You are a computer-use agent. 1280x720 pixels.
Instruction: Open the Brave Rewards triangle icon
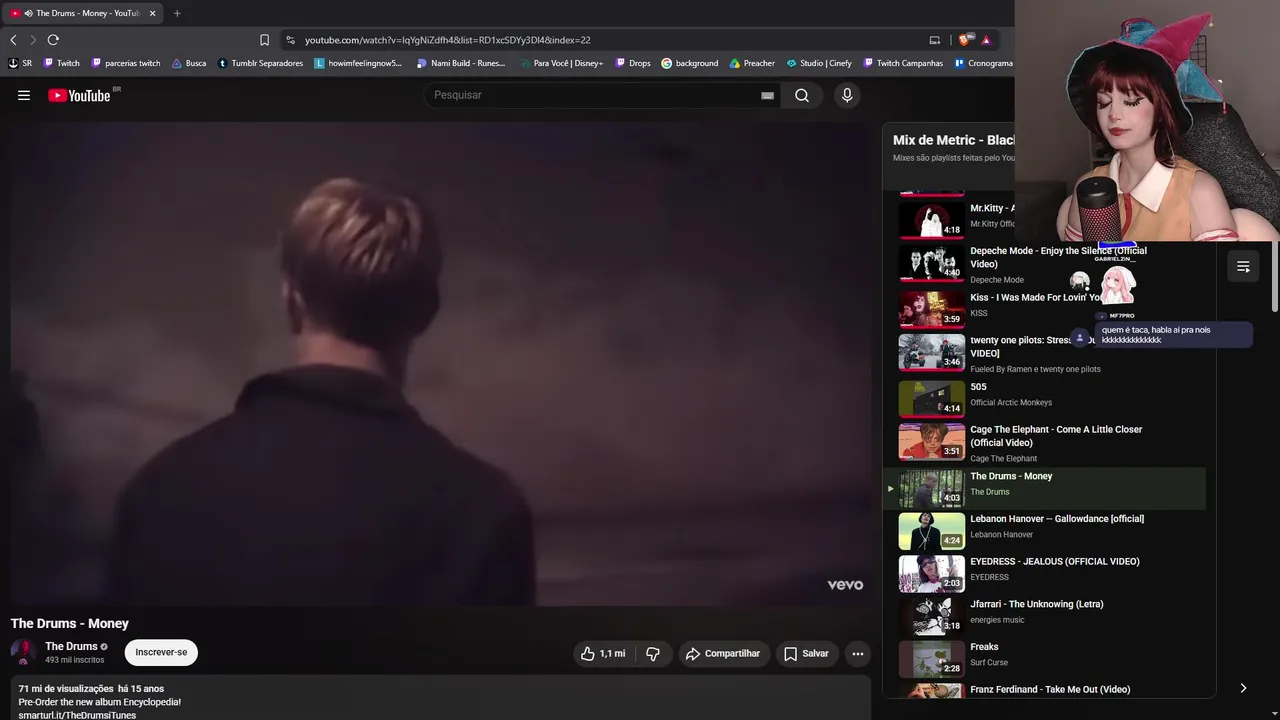click(x=986, y=40)
